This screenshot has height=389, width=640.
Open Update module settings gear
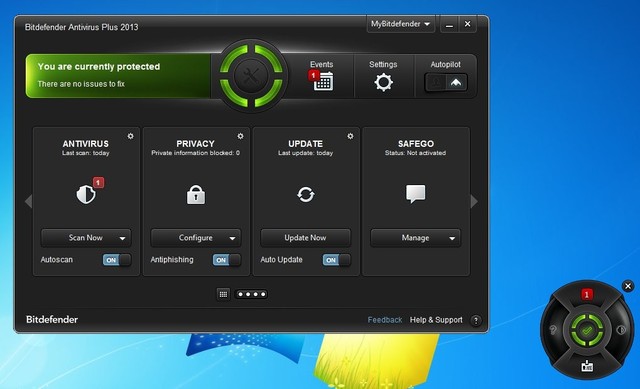(x=350, y=136)
